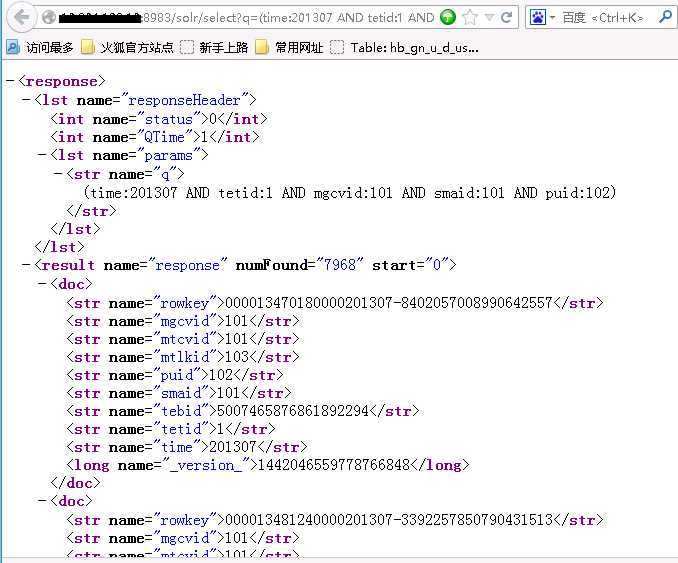Click the rowkey value ending 3392257850790431513
This screenshot has width=678, height=563.
tap(389, 519)
